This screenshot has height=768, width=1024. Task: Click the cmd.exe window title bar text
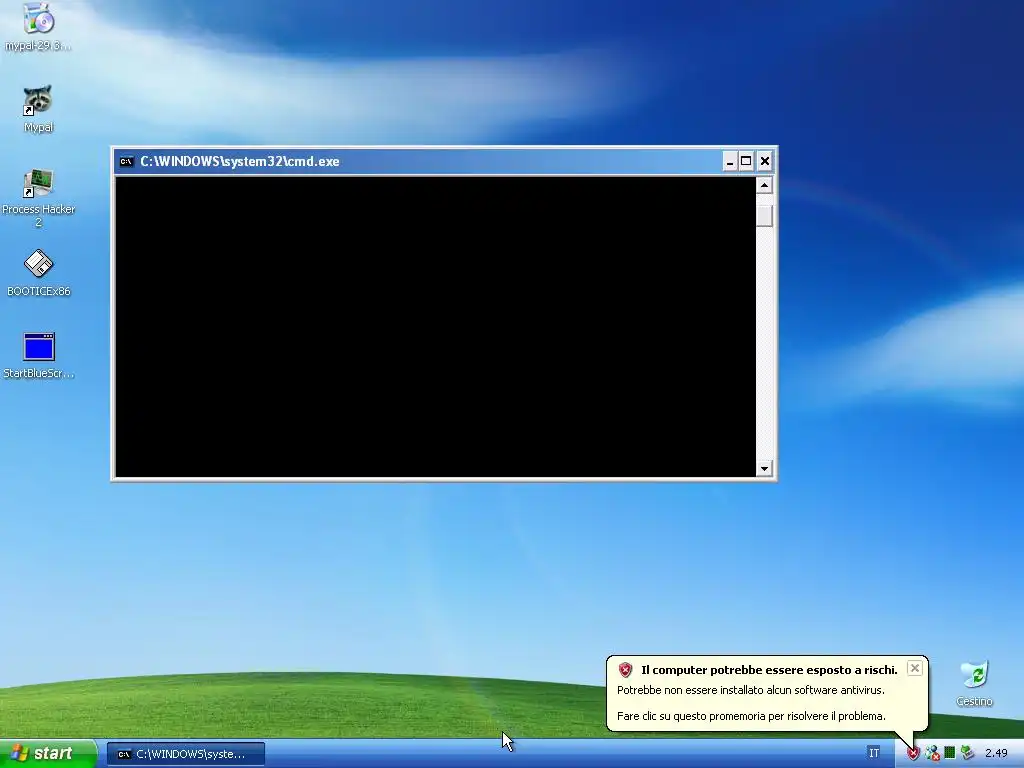(x=240, y=161)
